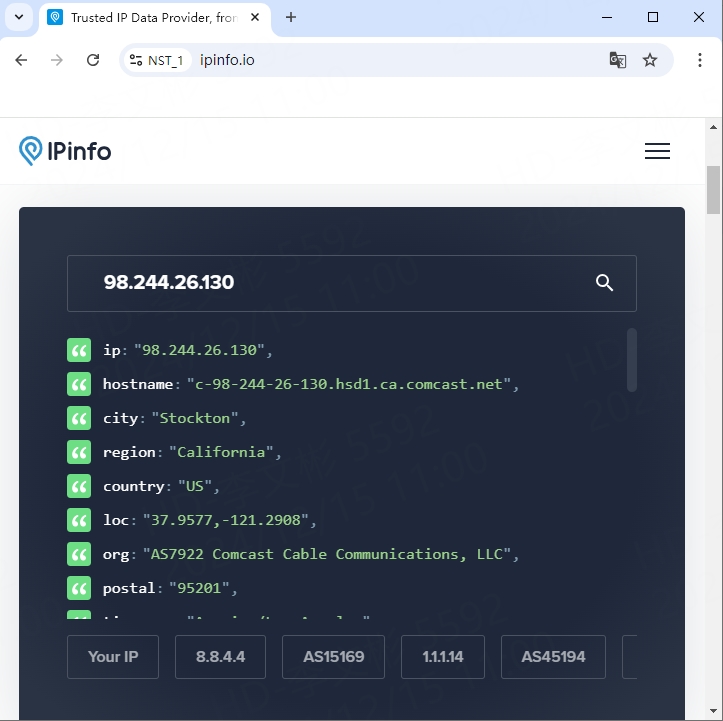This screenshot has width=723, height=721.
Task: Pick the AS45194 example button
Action: pos(553,657)
